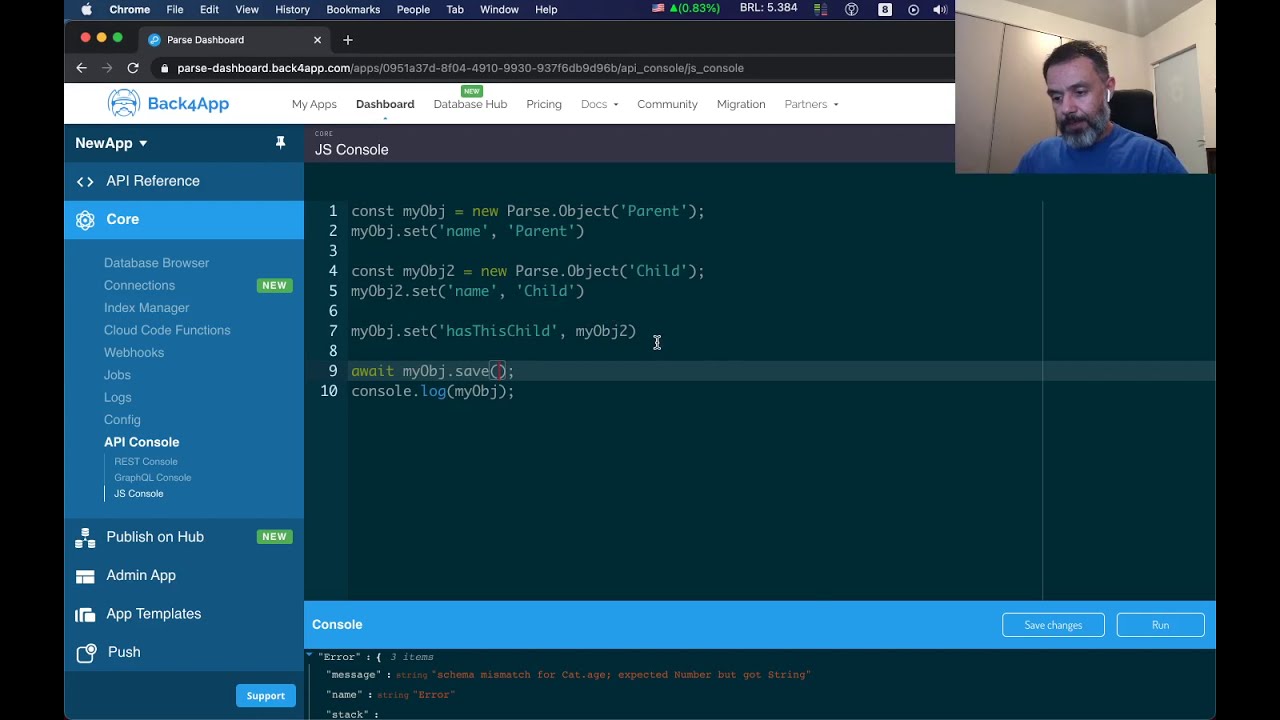Open the GraphQL Console

(x=152, y=477)
